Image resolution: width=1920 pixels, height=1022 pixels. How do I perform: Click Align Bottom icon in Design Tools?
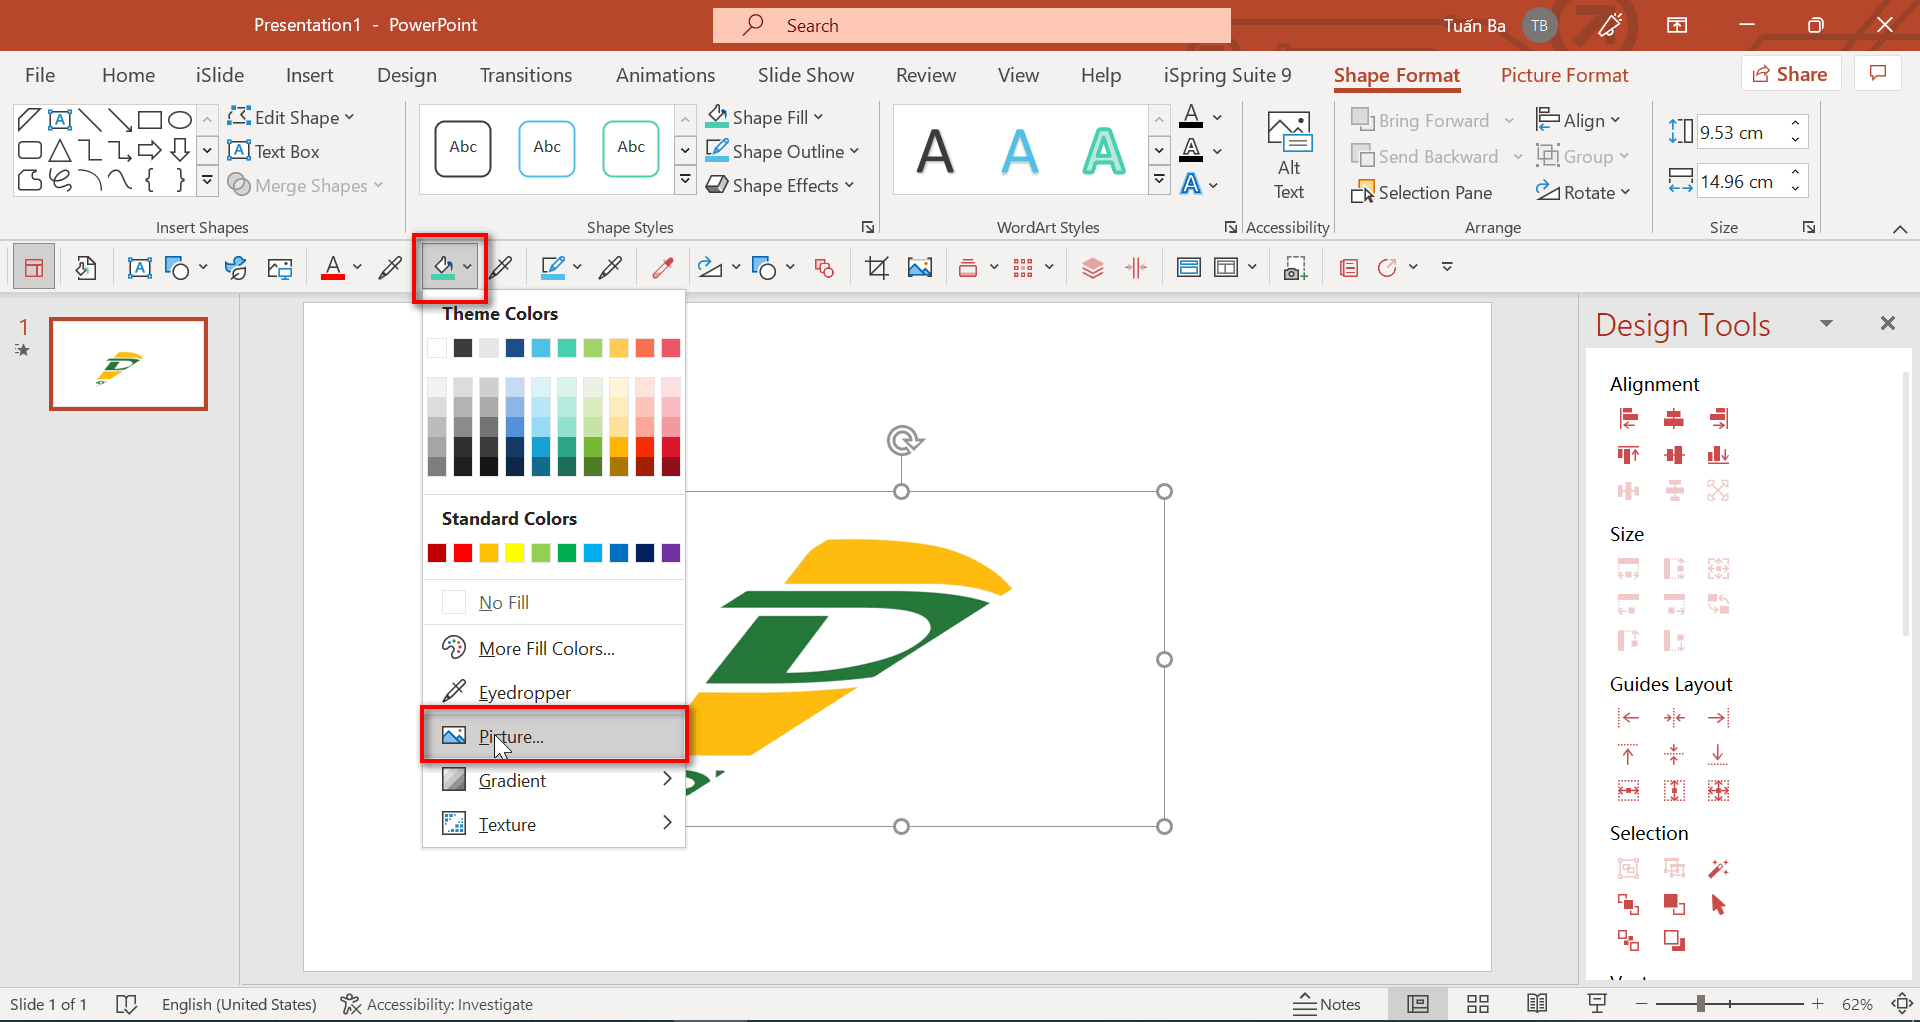[1719, 455]
